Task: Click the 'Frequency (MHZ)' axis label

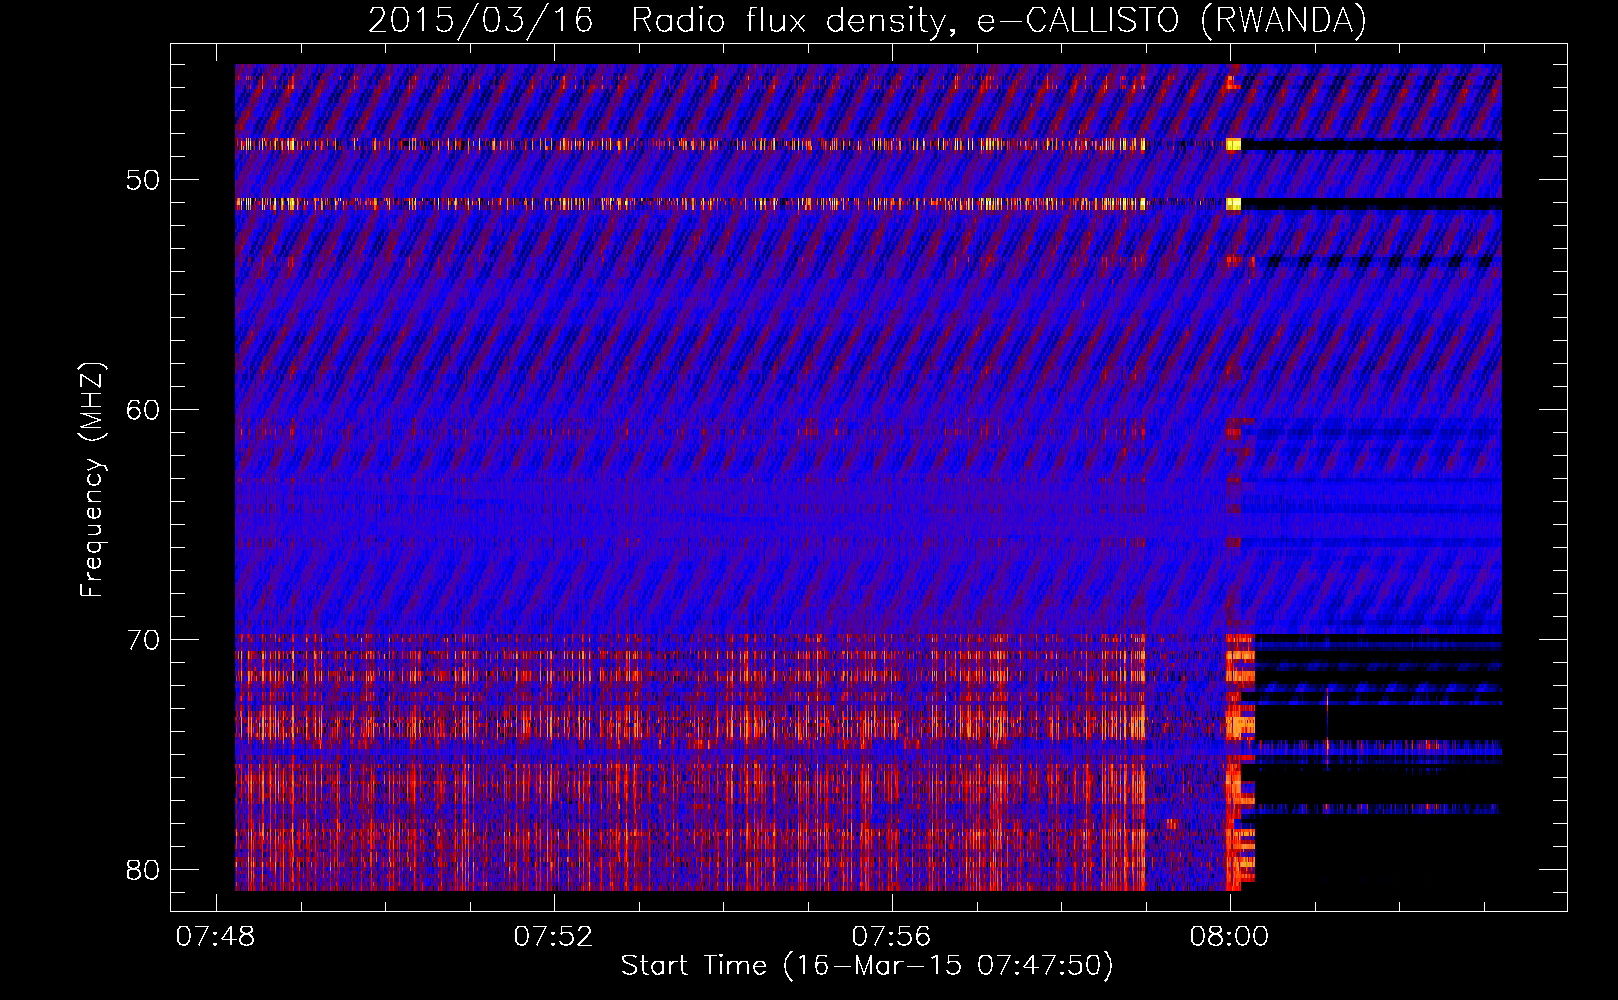Action: click(x=92, y=480)
